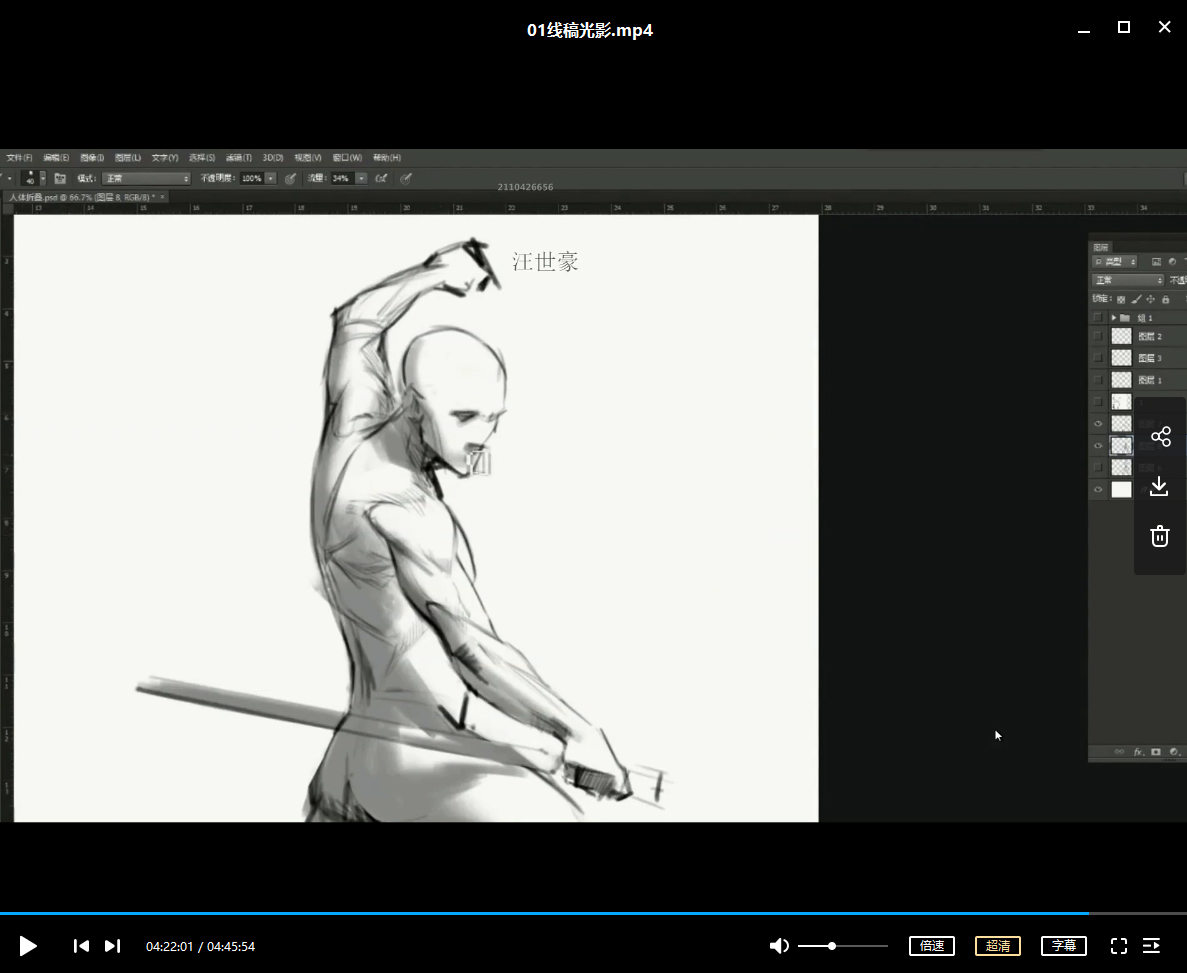The width and height of the screenshot is (1187, 973).
Task: Play the video
Action: 28,946
